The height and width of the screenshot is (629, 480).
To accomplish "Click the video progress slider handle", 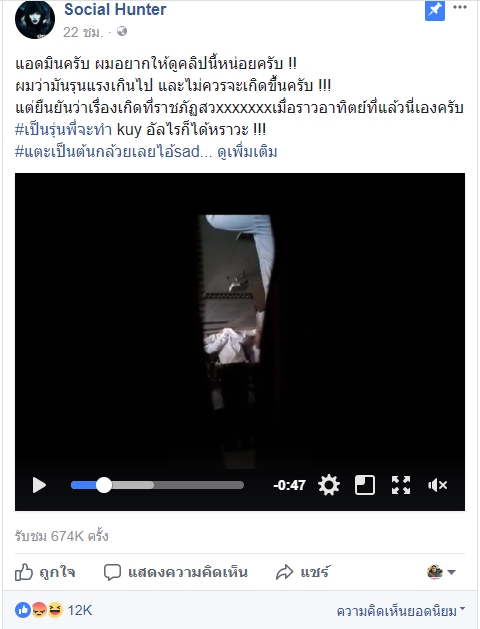I will [104, 485].
